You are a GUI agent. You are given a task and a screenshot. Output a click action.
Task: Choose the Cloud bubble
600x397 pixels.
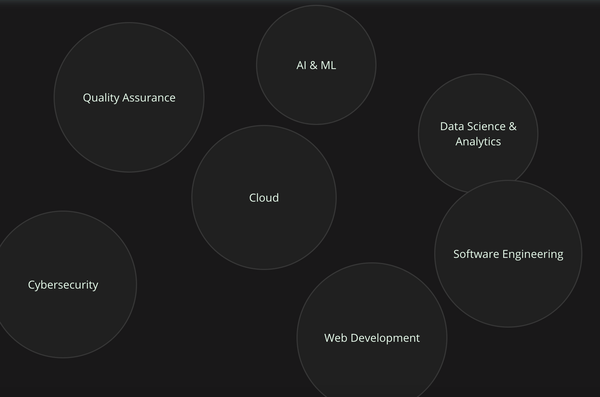click(x=264, y=198)
